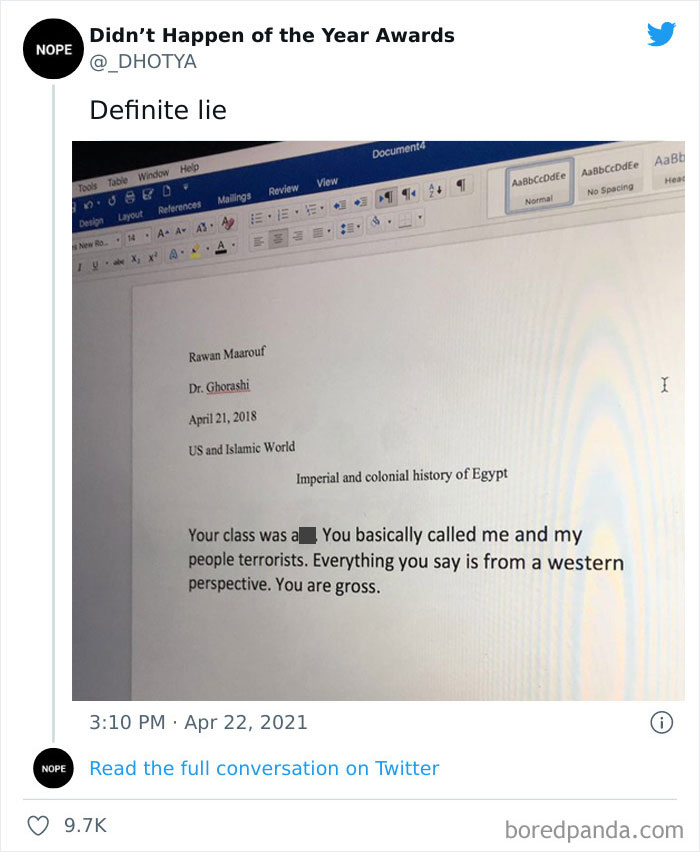Click the Clear Formatting icon

point(227,223)
